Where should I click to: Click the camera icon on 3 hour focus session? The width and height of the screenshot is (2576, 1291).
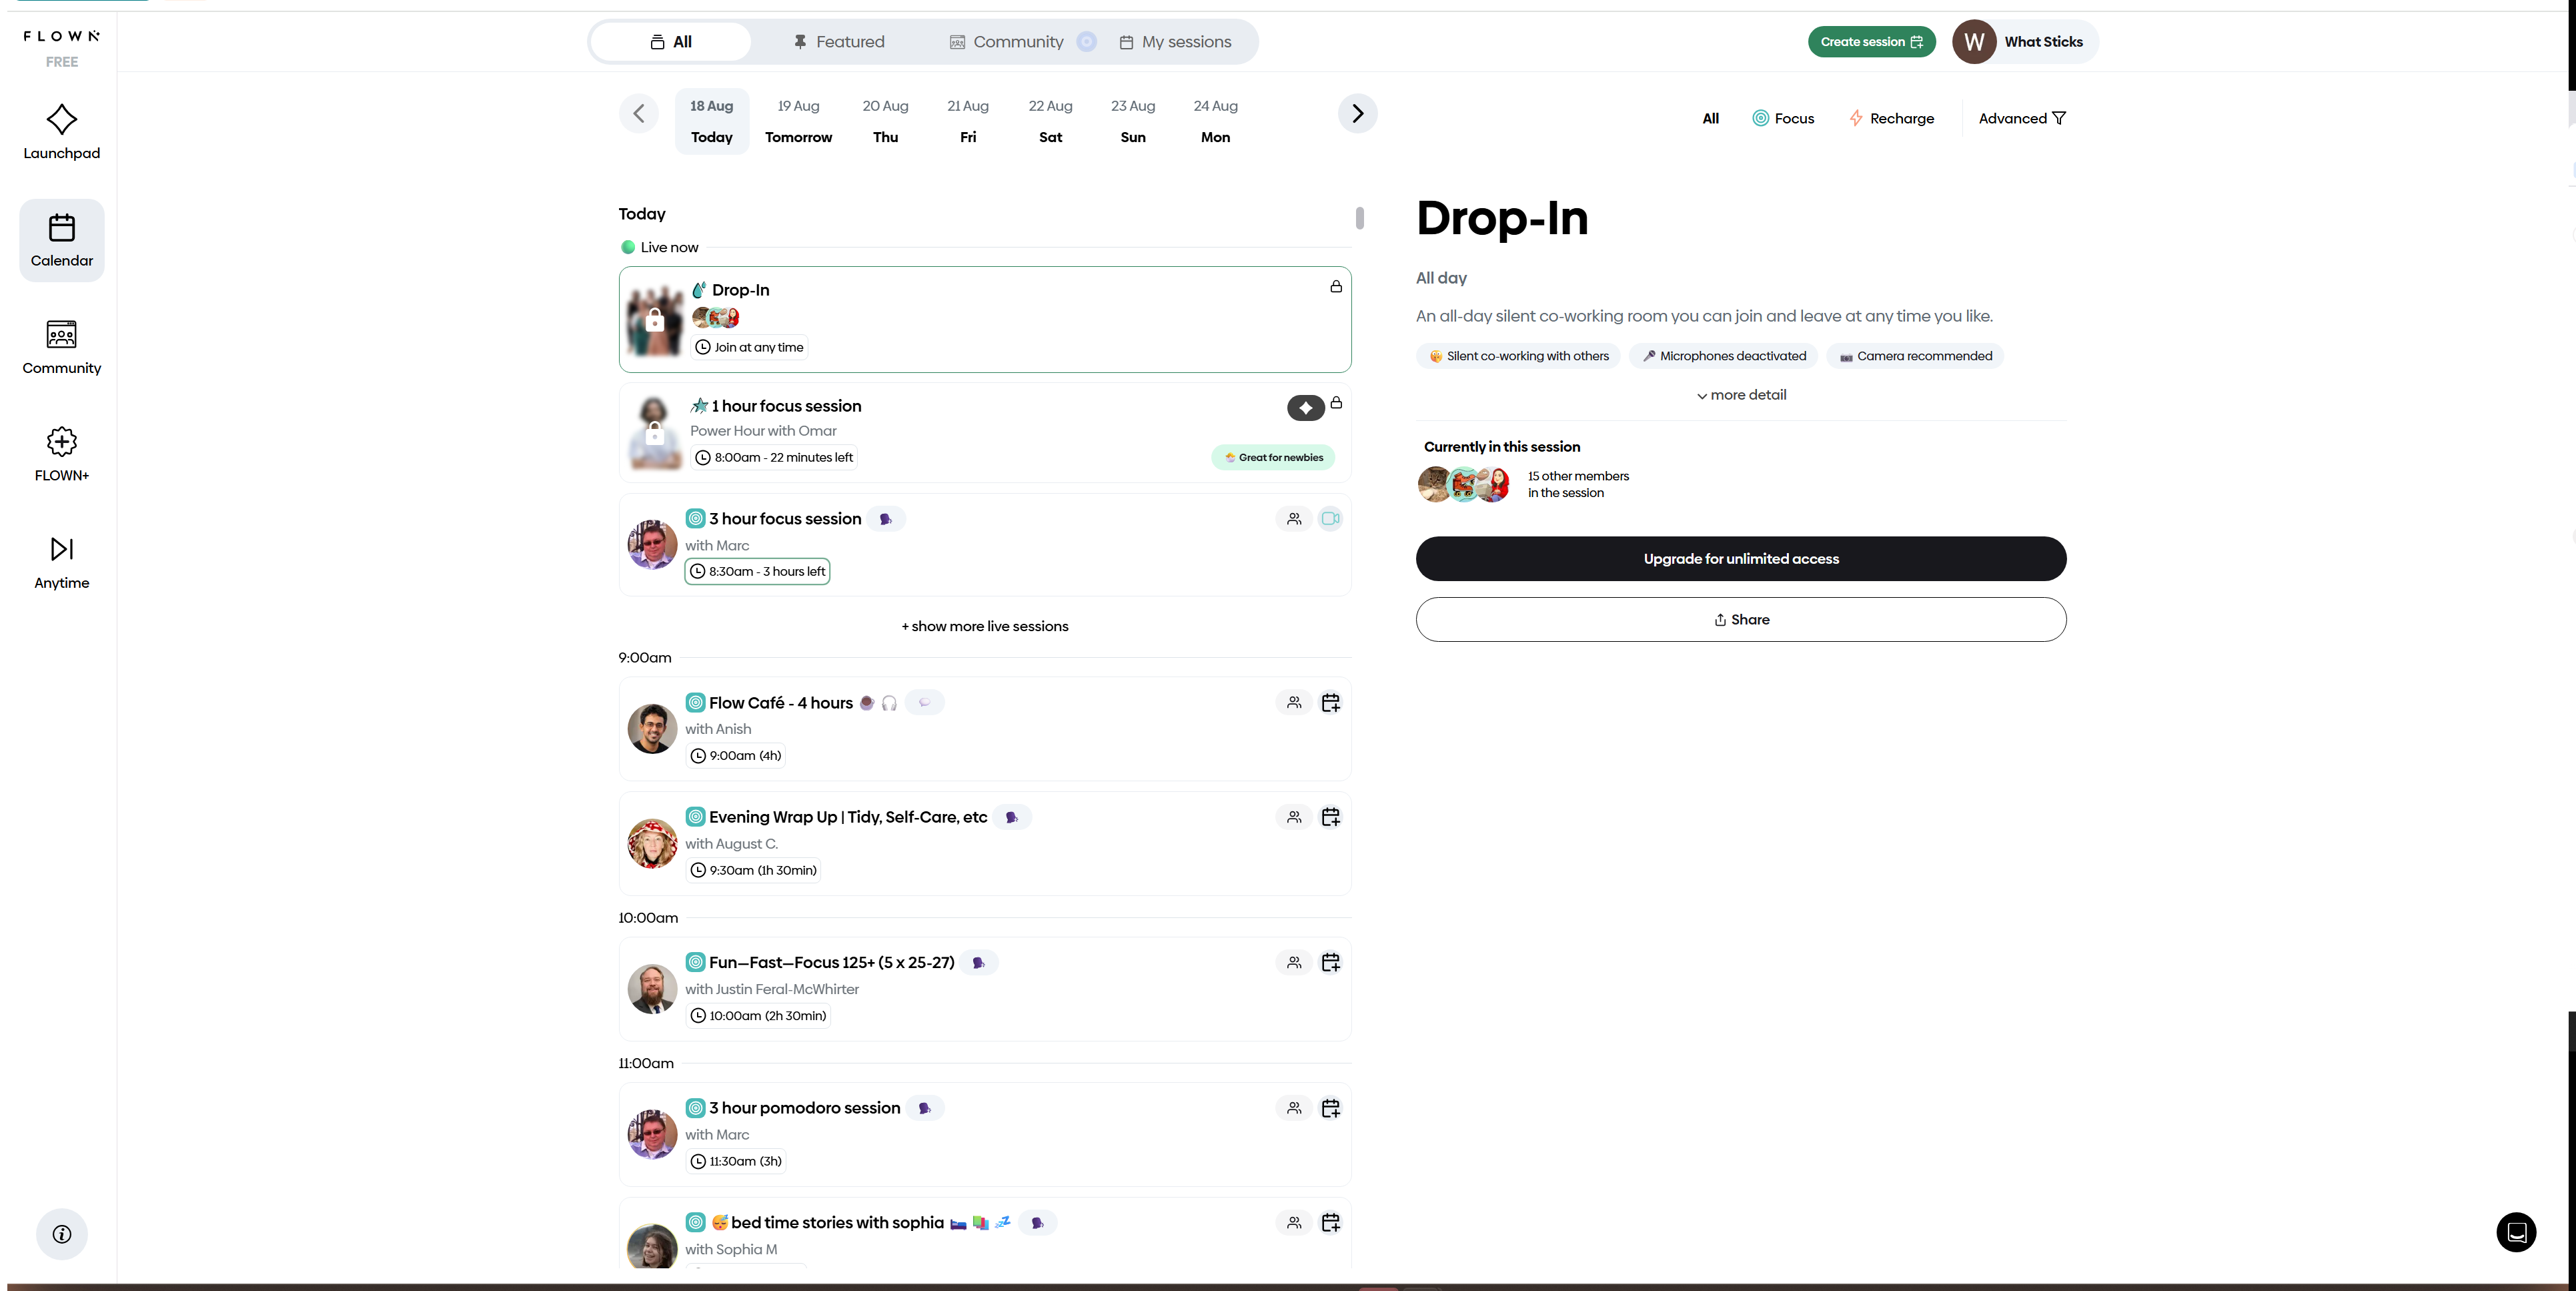[1330, 518]
